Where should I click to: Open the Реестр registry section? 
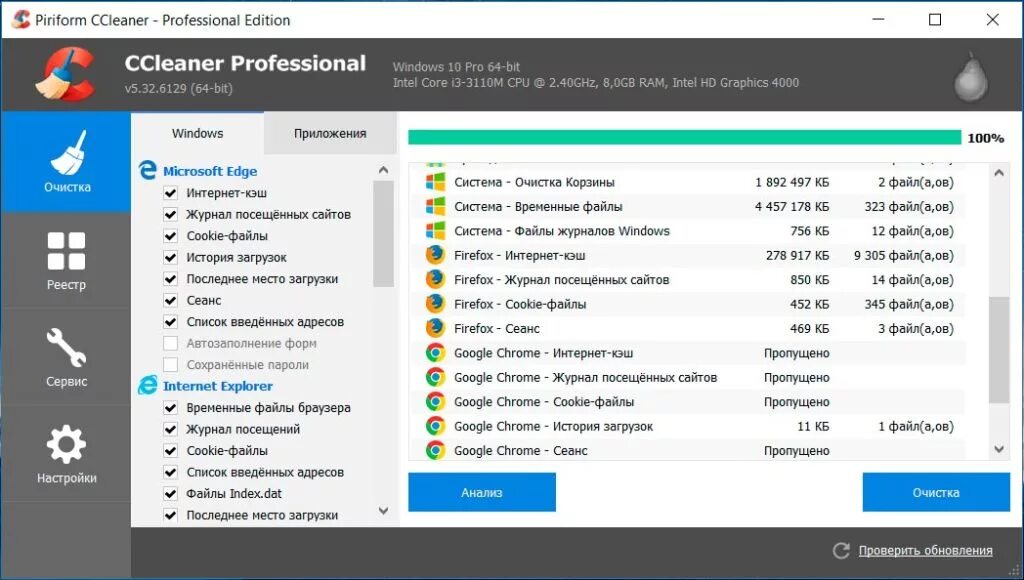(66, 260)
